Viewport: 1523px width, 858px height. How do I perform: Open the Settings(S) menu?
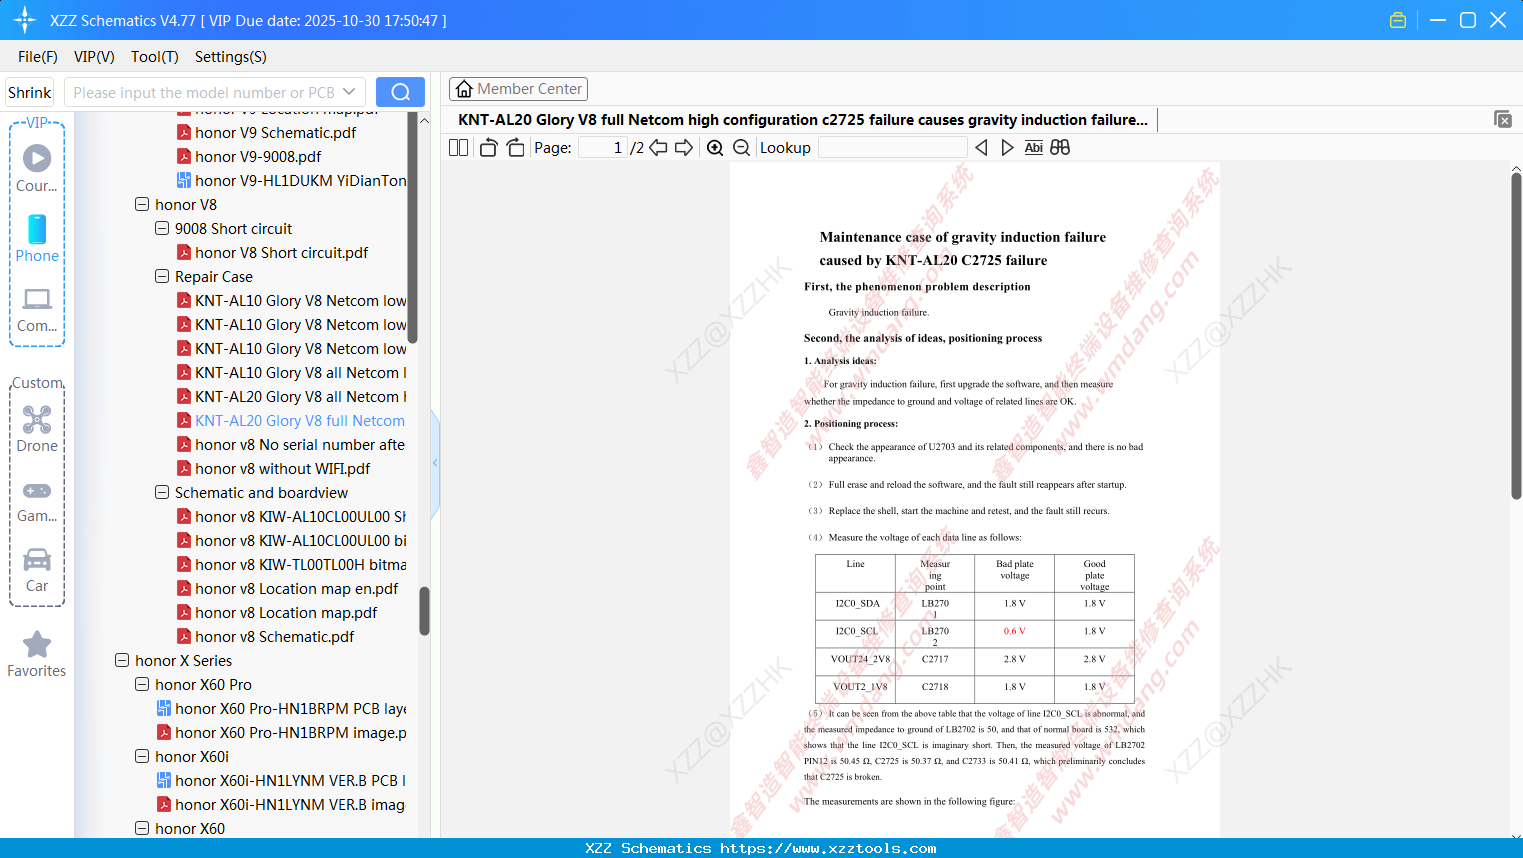coord(231,56)
